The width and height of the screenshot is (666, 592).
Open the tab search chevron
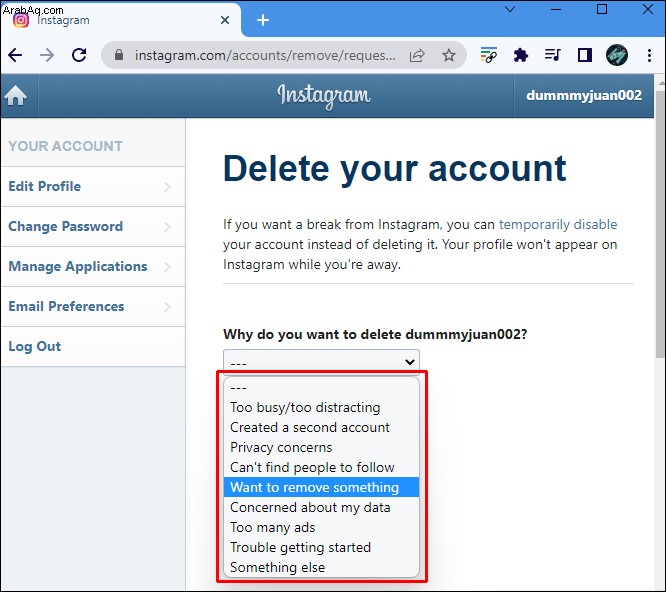coord(510,9)
